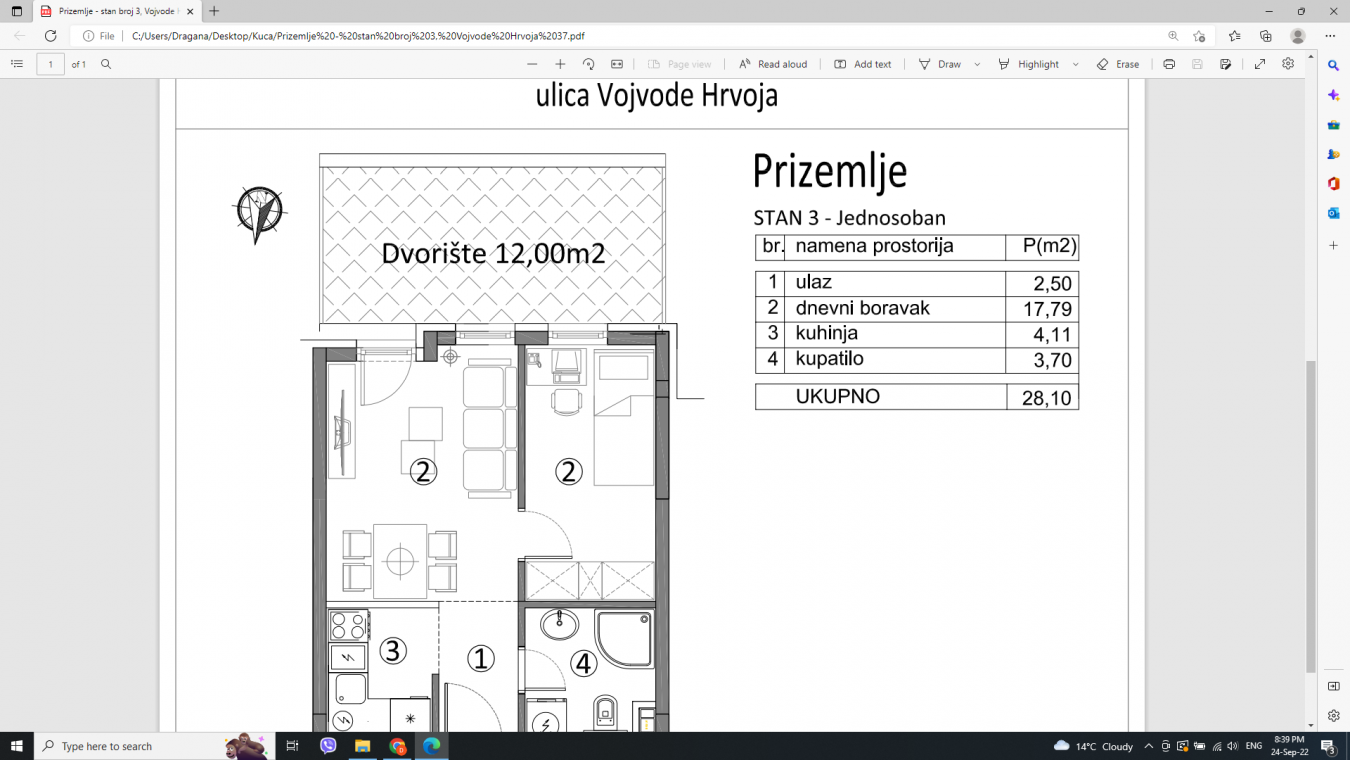Open a new browser tab
This screenshot has height=760, width=1350.
[214, 11]
